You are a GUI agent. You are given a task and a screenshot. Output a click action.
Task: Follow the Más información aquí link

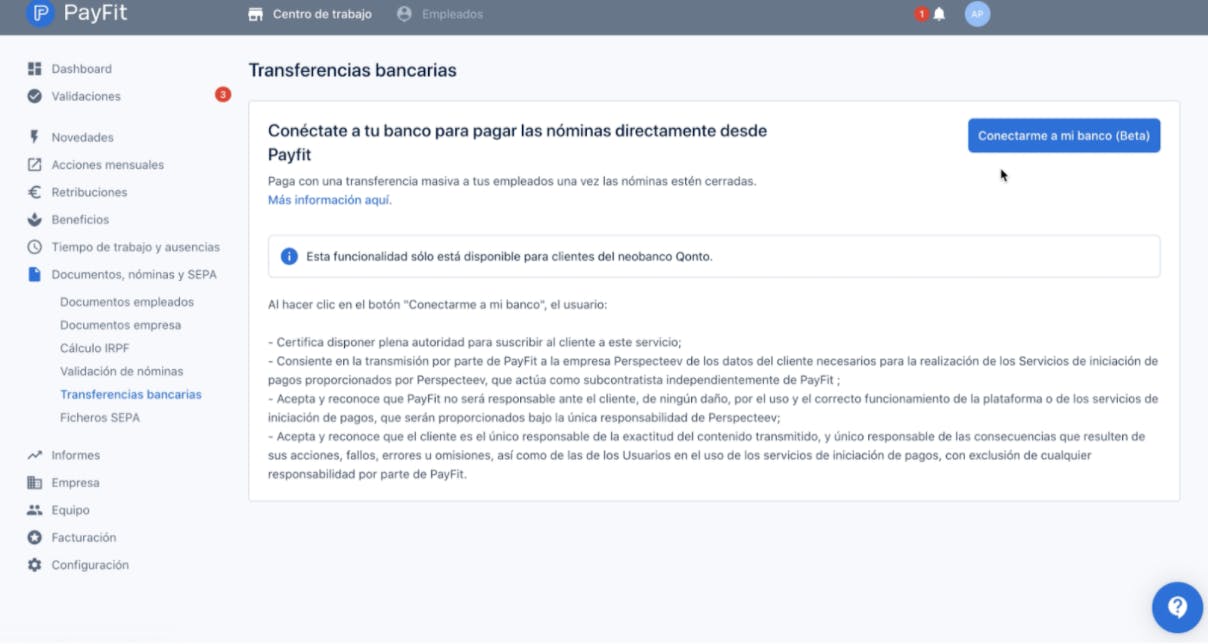330,200
